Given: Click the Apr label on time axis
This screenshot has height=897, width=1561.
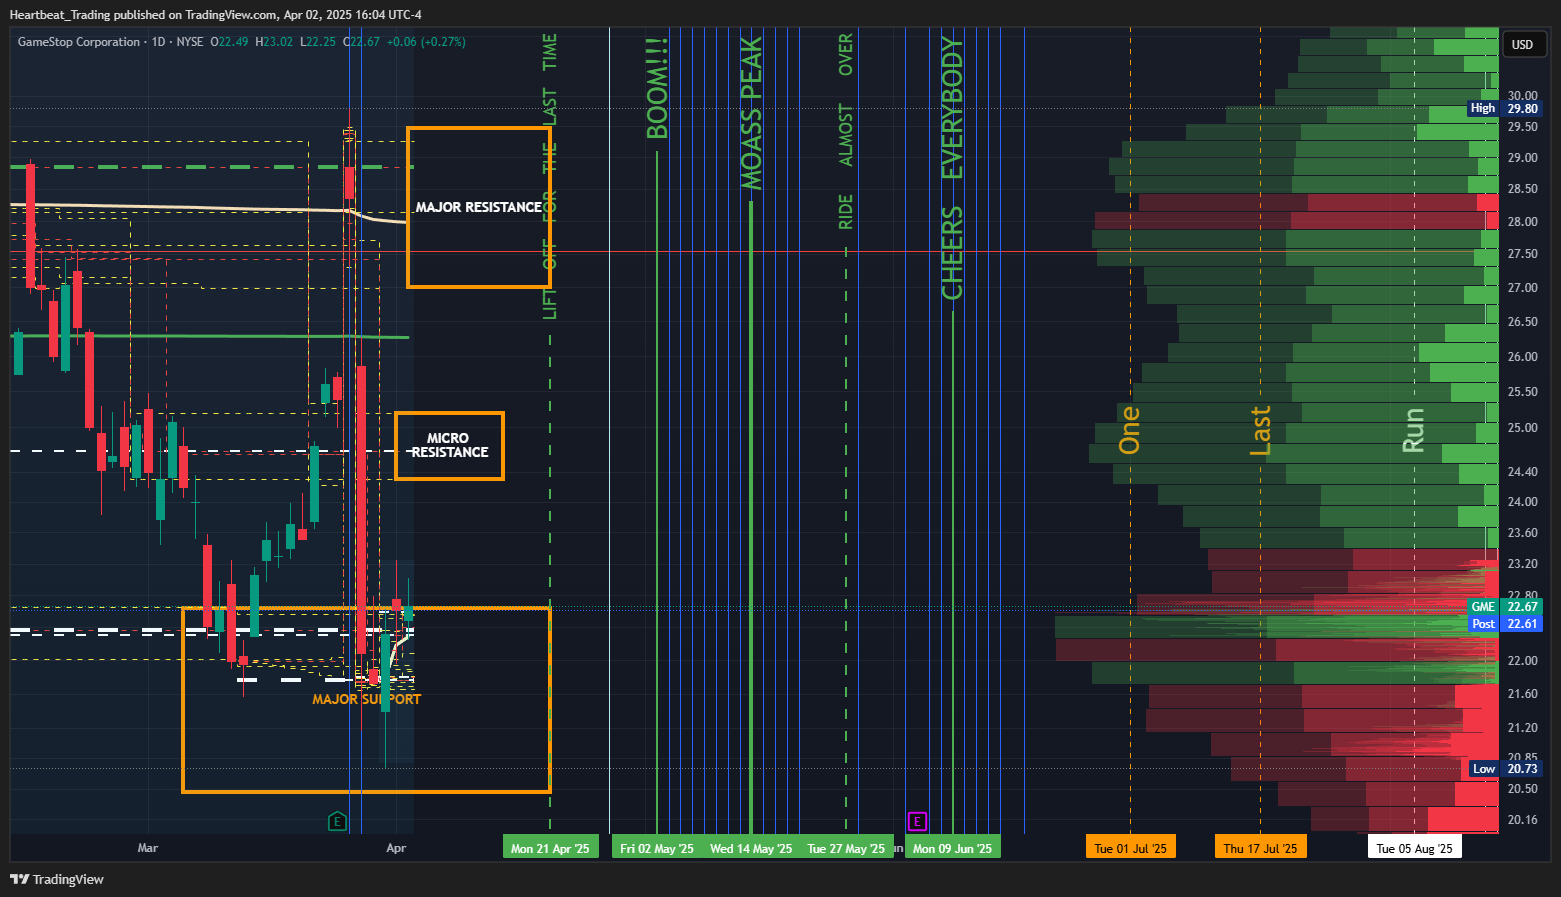Looking at the screenshot, I should pos(396,848).
